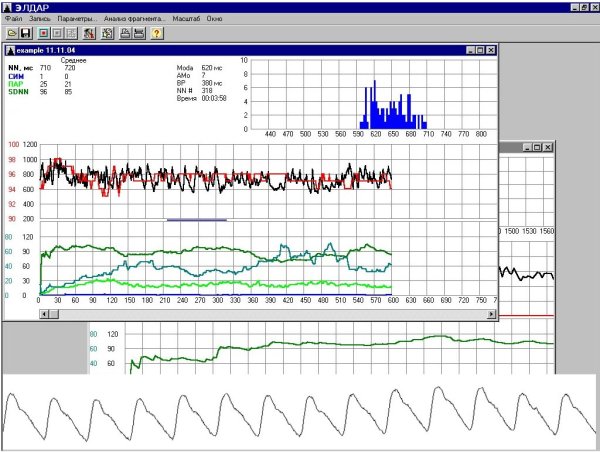Click the 'NN #' count value '318'
The height and width of the screenshot is (452, 600).
coord(207,91)
